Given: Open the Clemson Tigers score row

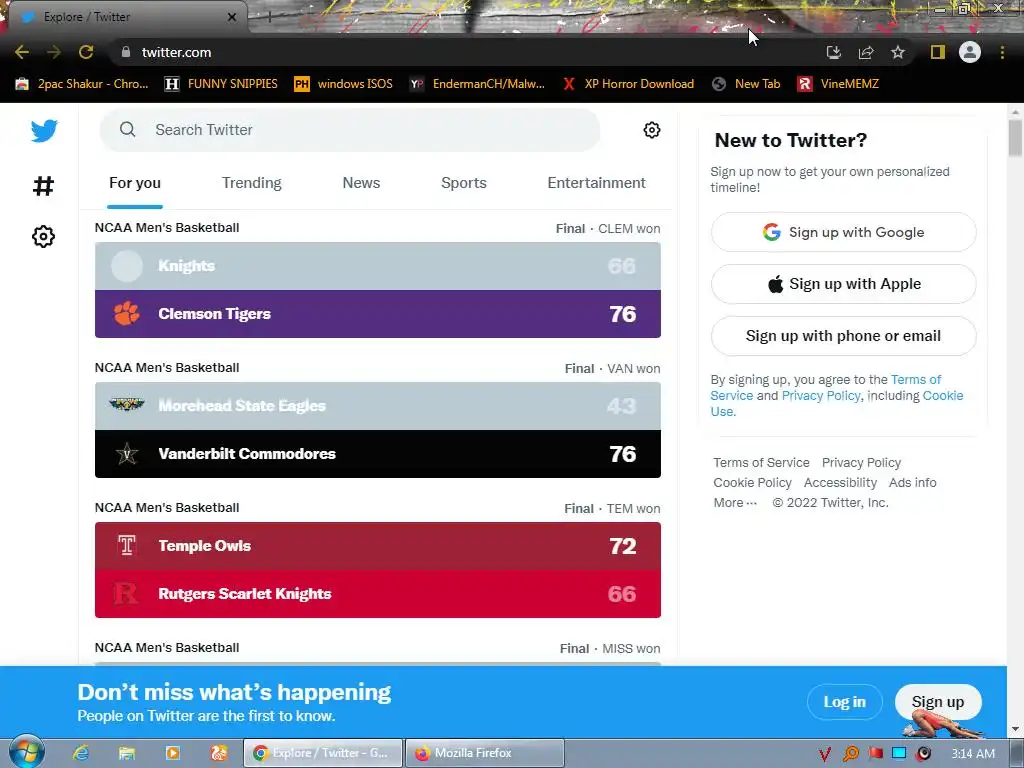Looking at the screenshot, I should point(377,313).
